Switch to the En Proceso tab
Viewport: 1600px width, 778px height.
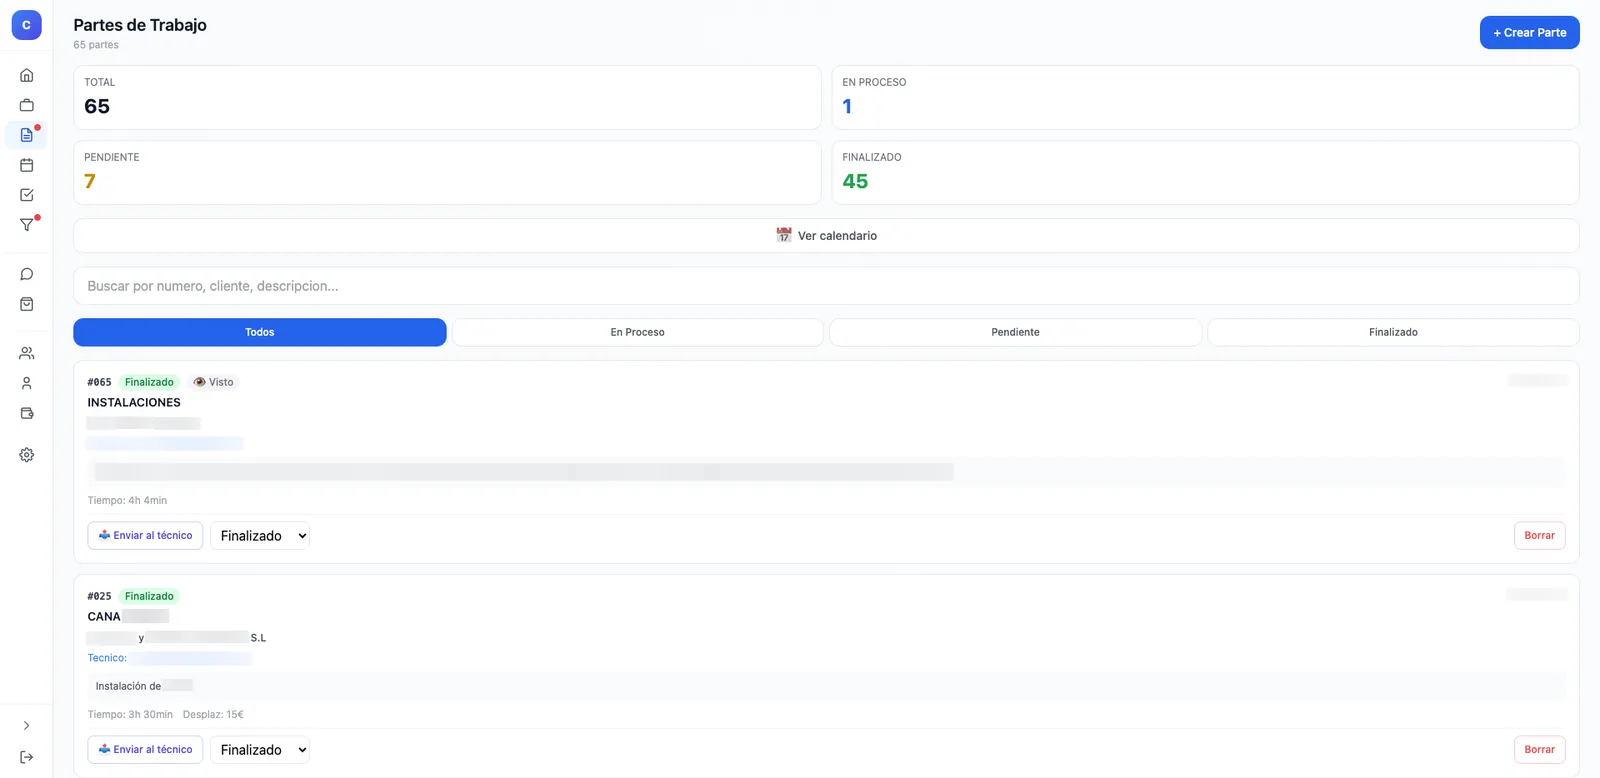coord(638,332)
